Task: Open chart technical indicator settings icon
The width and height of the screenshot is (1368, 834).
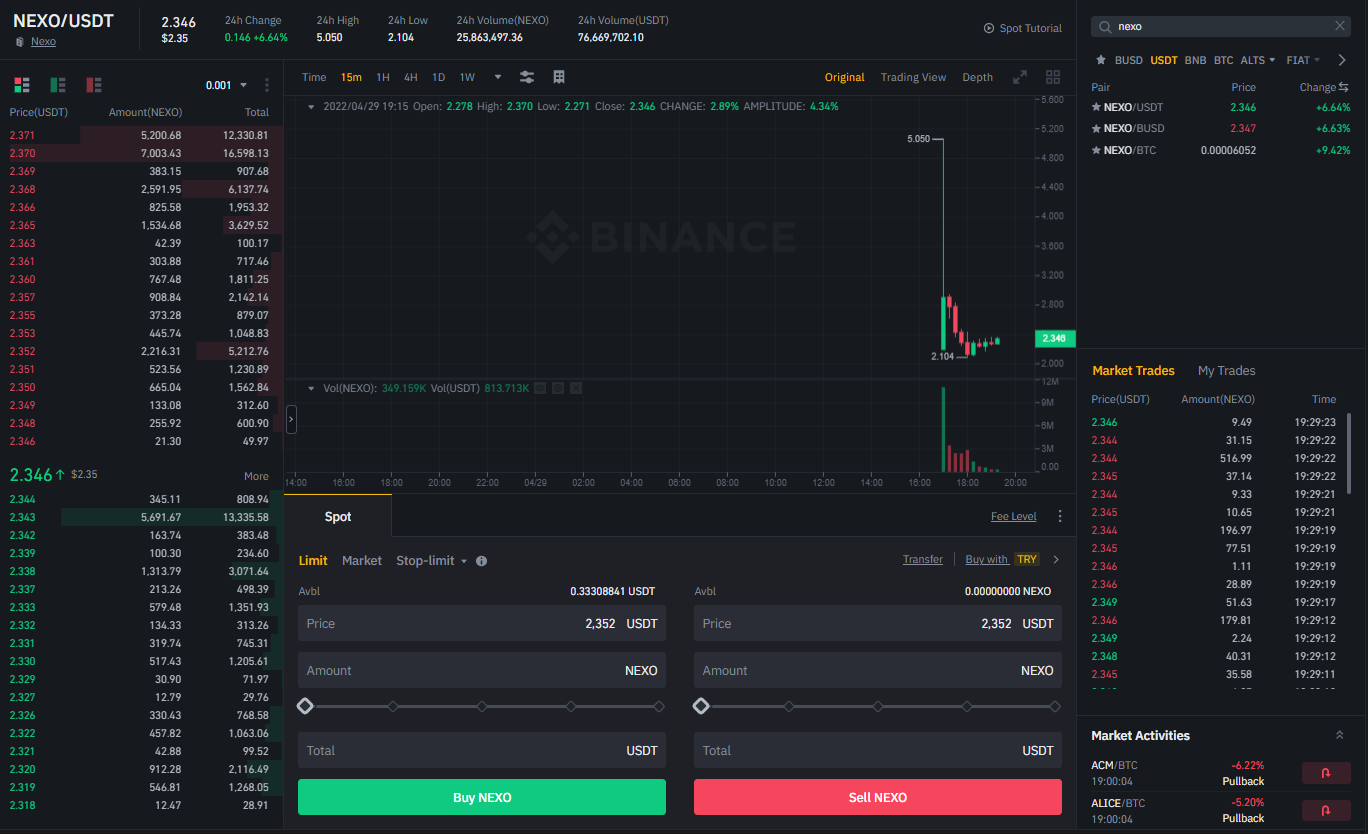Action: [527, 77]
